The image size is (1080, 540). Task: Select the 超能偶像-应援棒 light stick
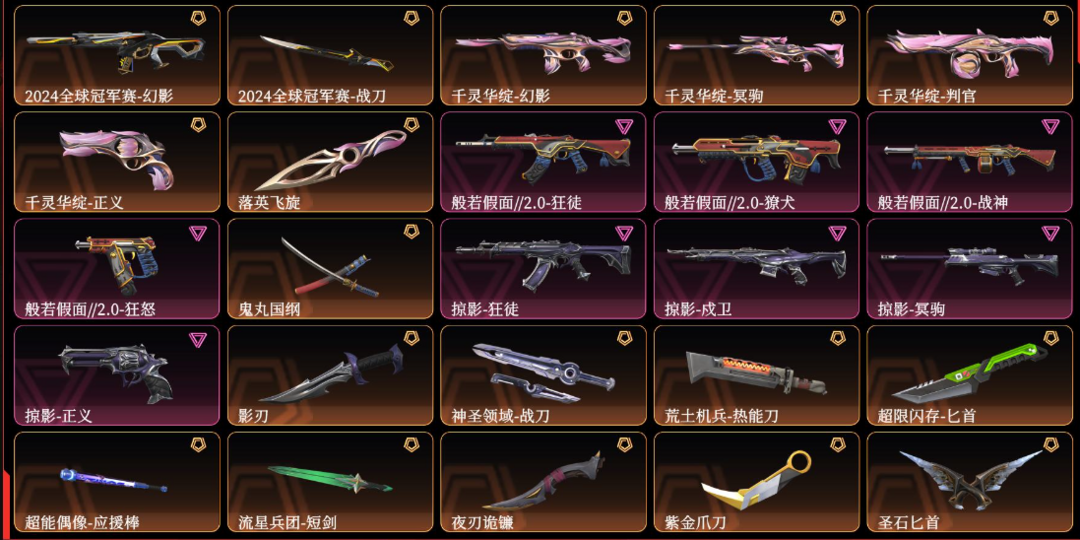[x=117, y=482]
